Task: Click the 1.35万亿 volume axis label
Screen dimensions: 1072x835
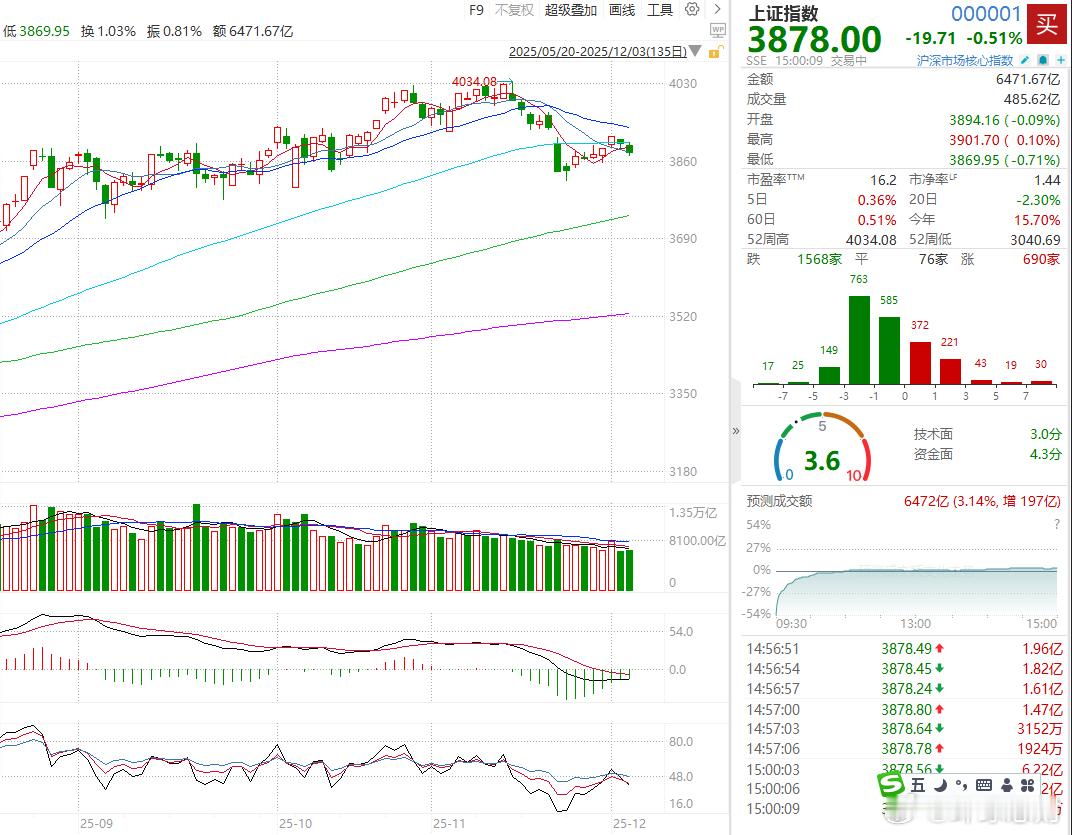Action: [x=693, y=513]
